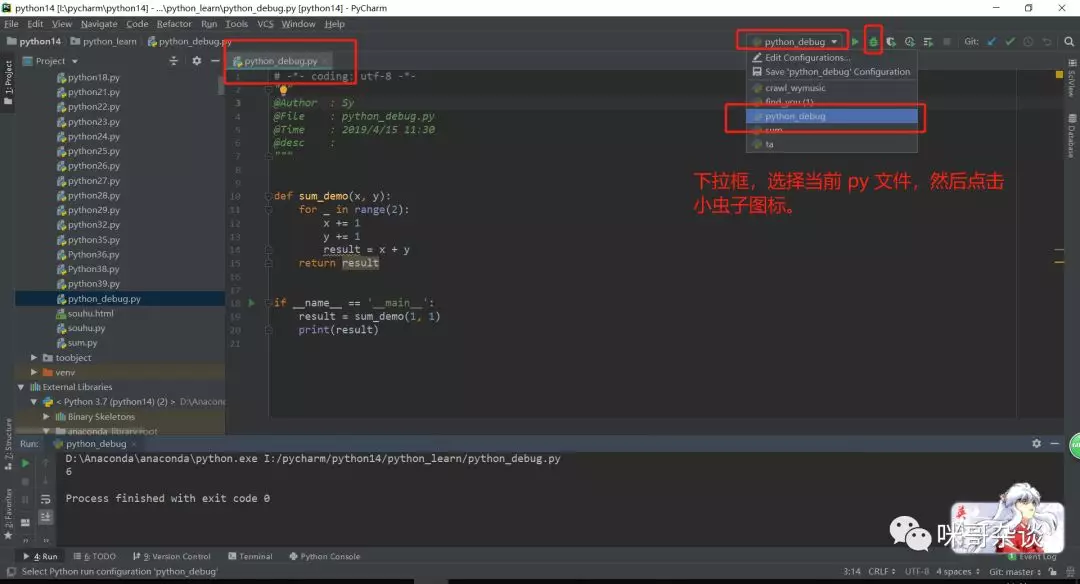The width and height of the screenshot is (1080, 584).
Task: Open the VCS menu
Action: (265, 23)
